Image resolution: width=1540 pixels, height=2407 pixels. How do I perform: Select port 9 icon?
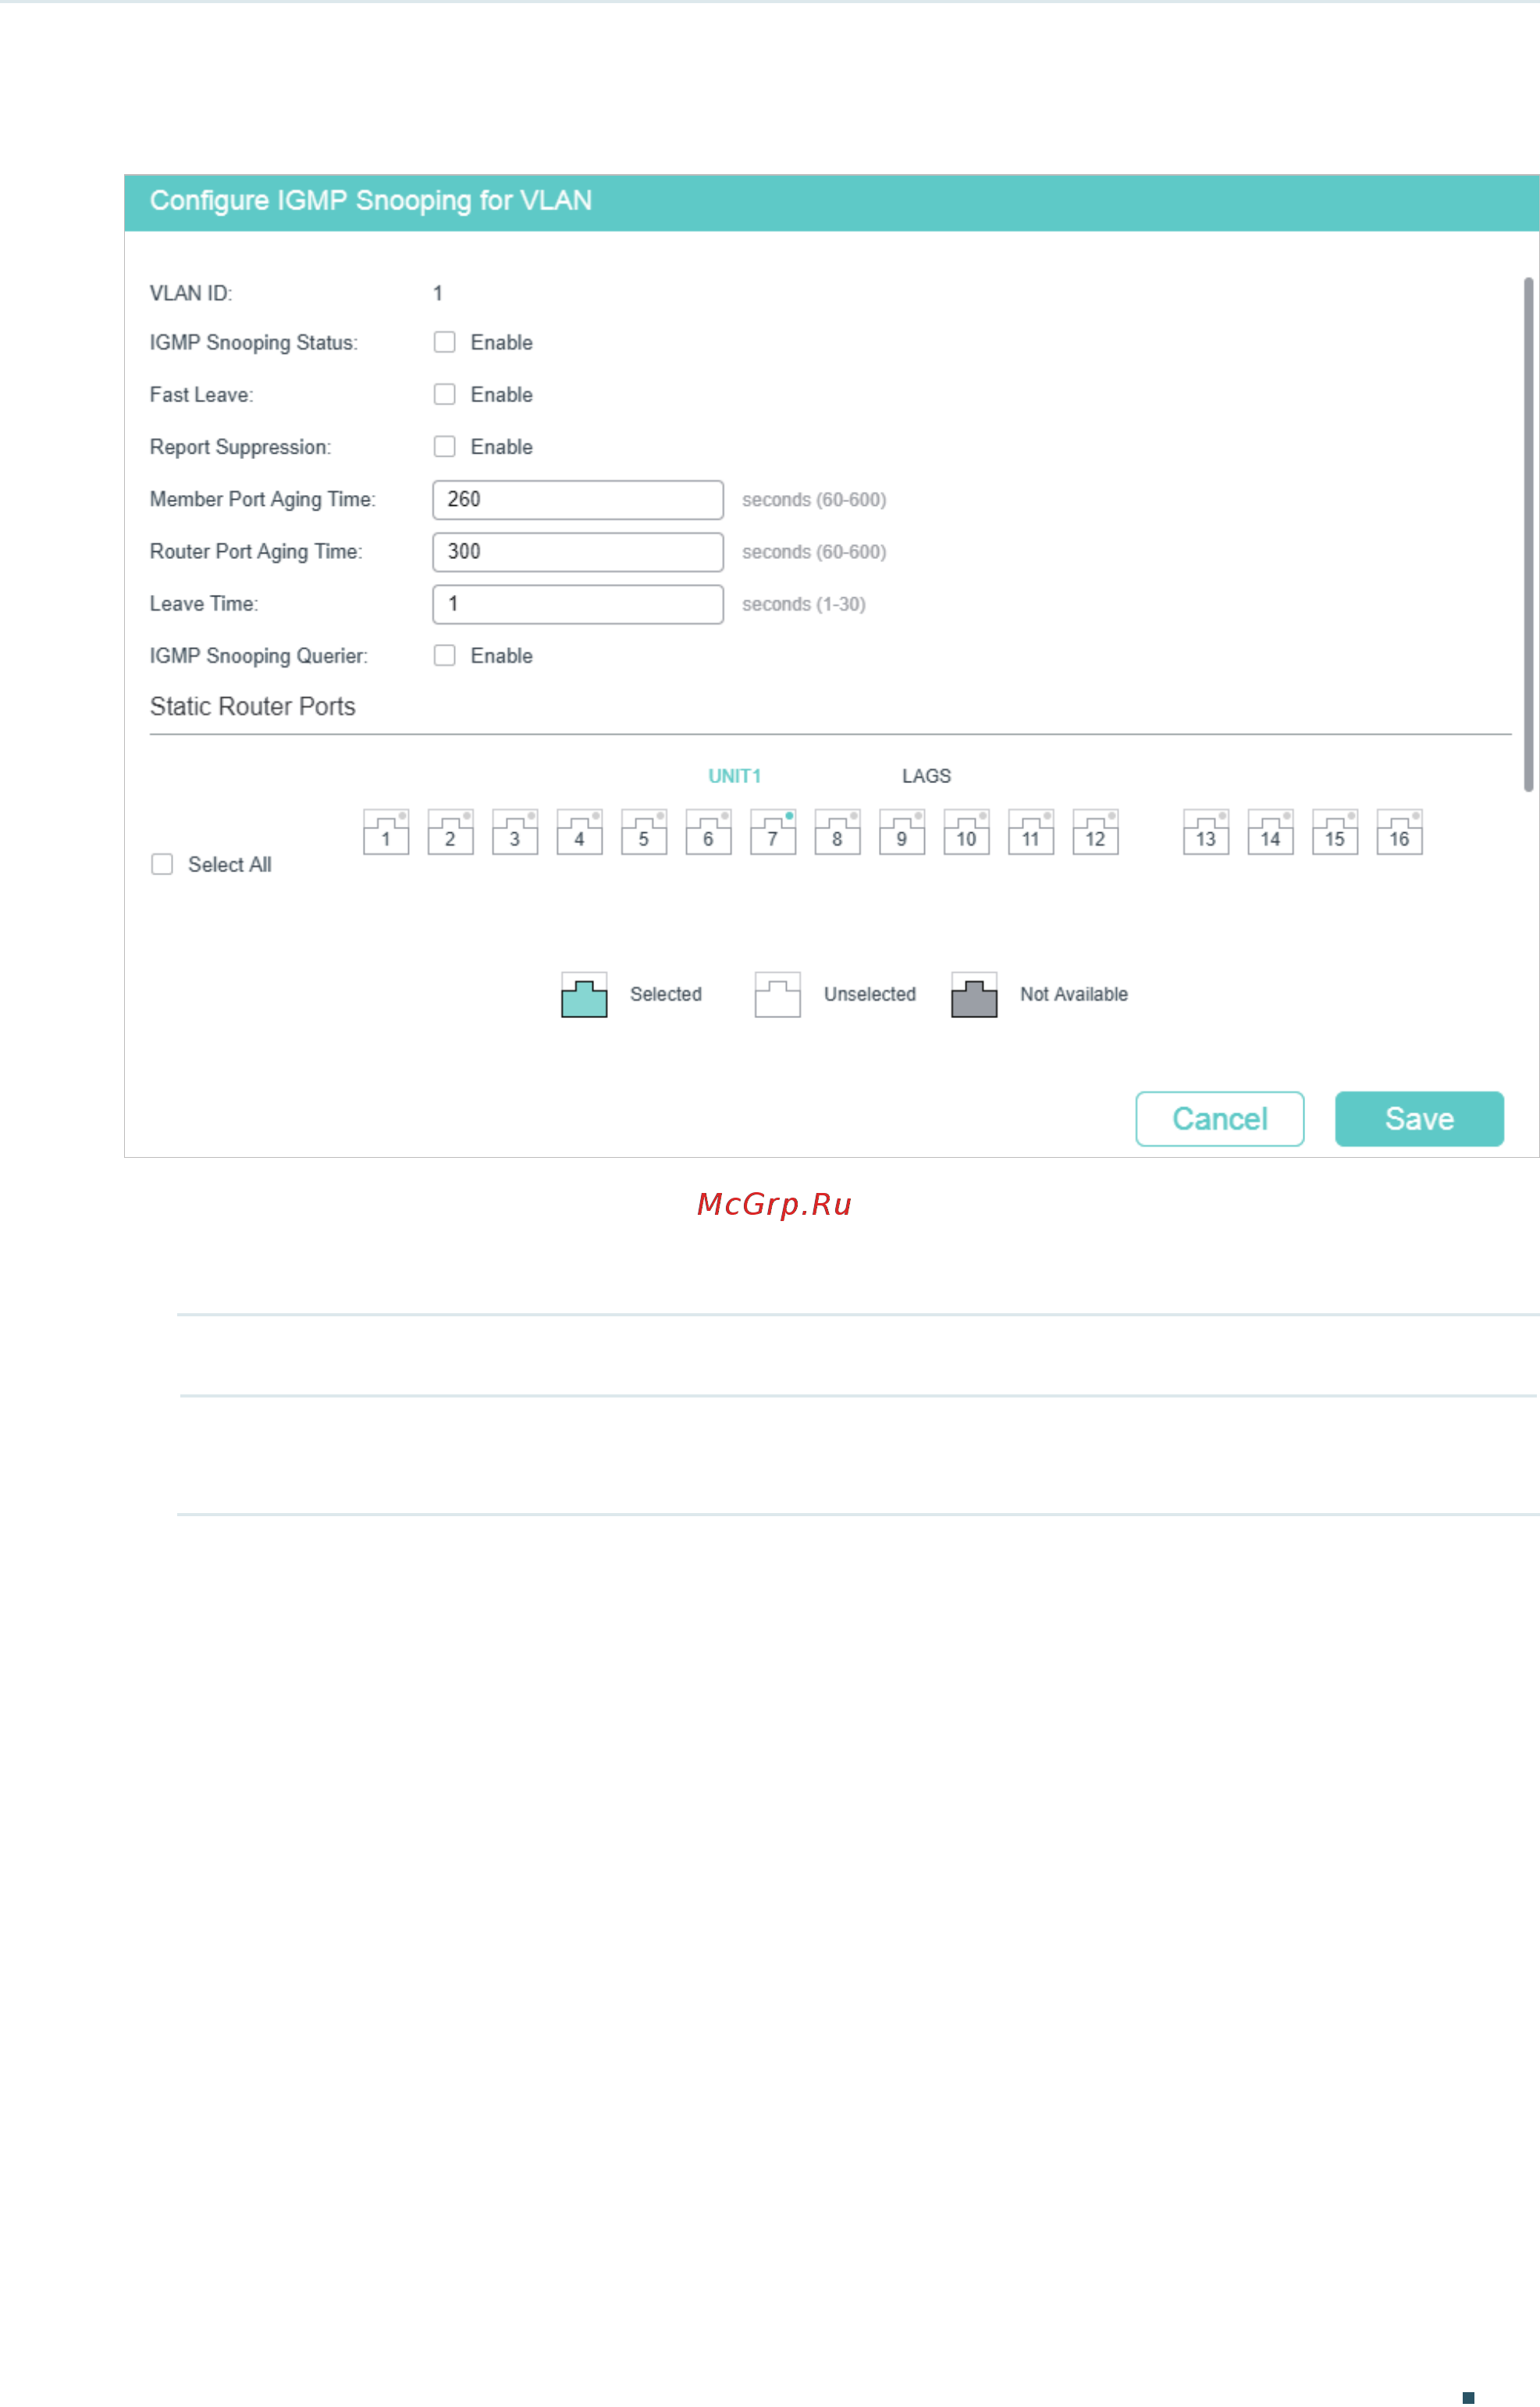click(x=902, y=832)
